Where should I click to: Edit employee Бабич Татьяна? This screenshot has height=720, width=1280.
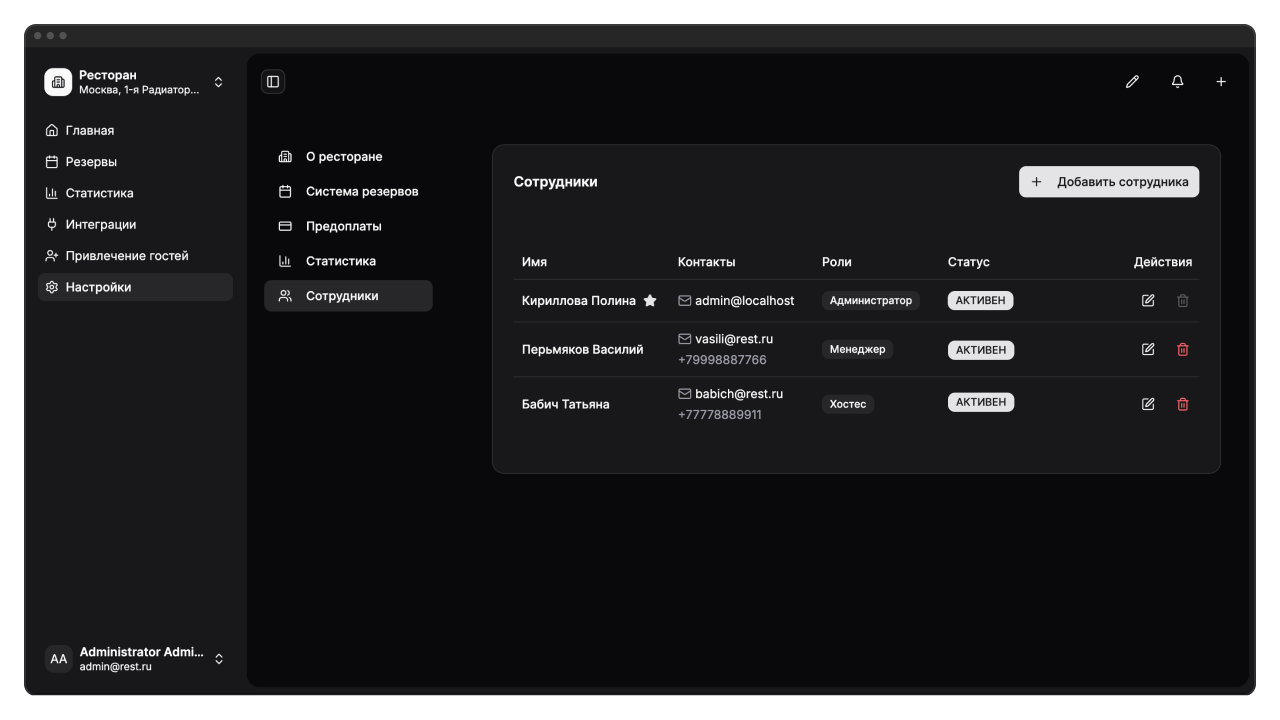click(x=1148, y=404)
